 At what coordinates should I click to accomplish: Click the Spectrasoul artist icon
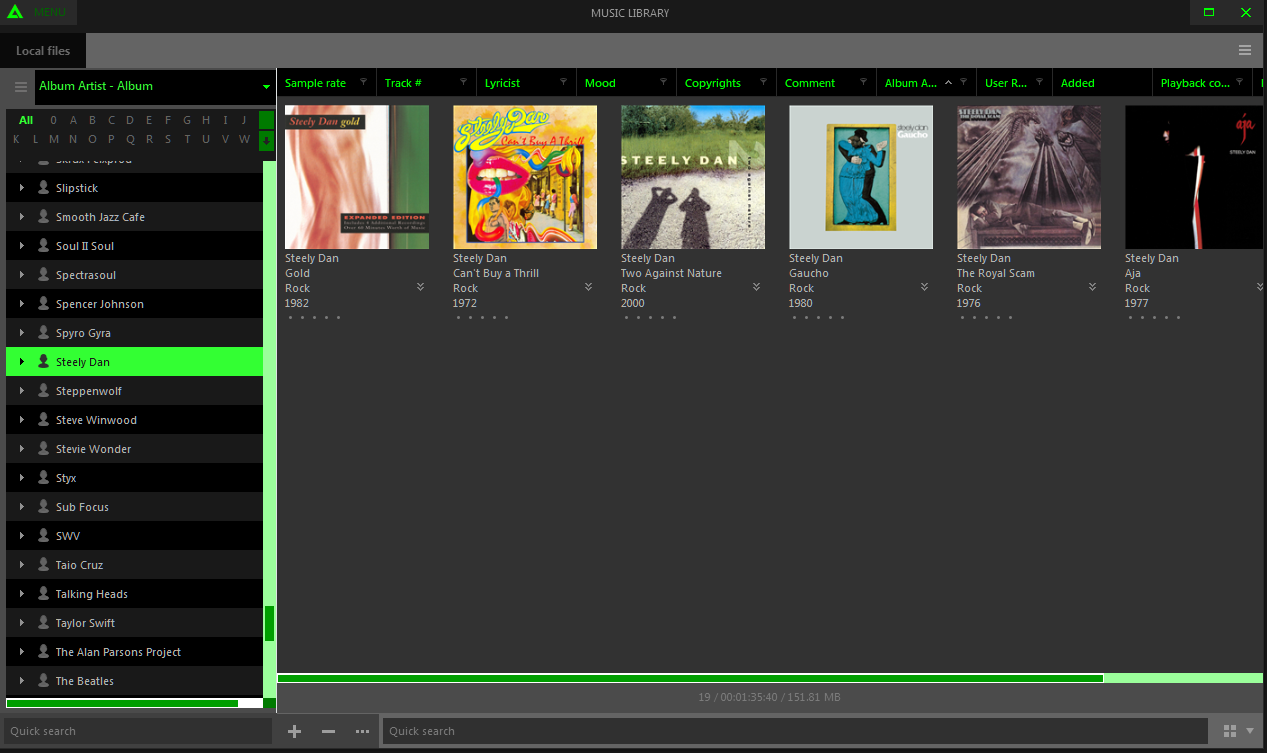click(x=43, y=275)
